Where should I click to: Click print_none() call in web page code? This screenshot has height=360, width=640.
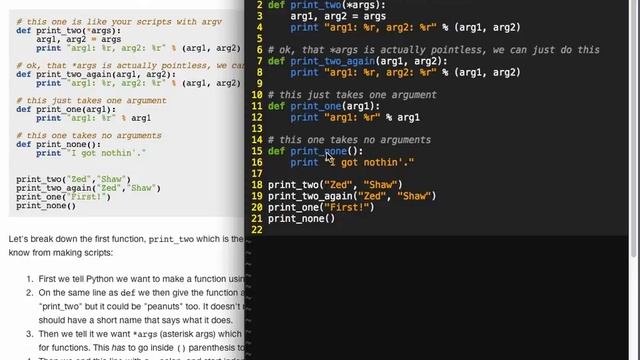tap(46, 206)
